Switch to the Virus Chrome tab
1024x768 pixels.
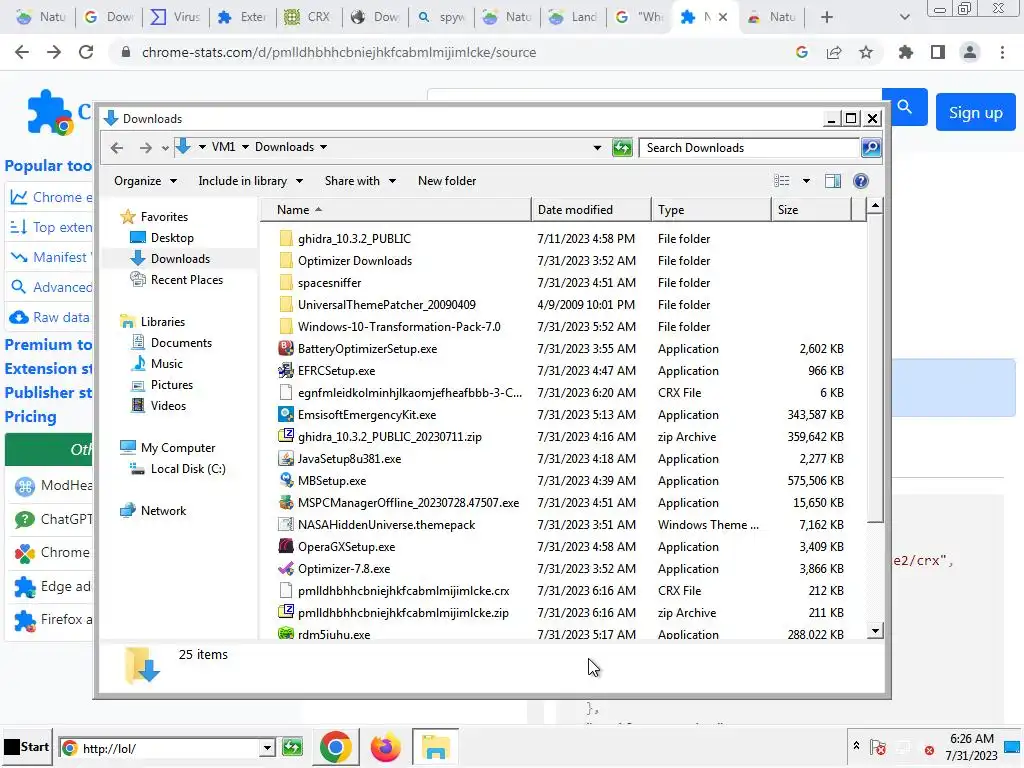coord(176,17)
